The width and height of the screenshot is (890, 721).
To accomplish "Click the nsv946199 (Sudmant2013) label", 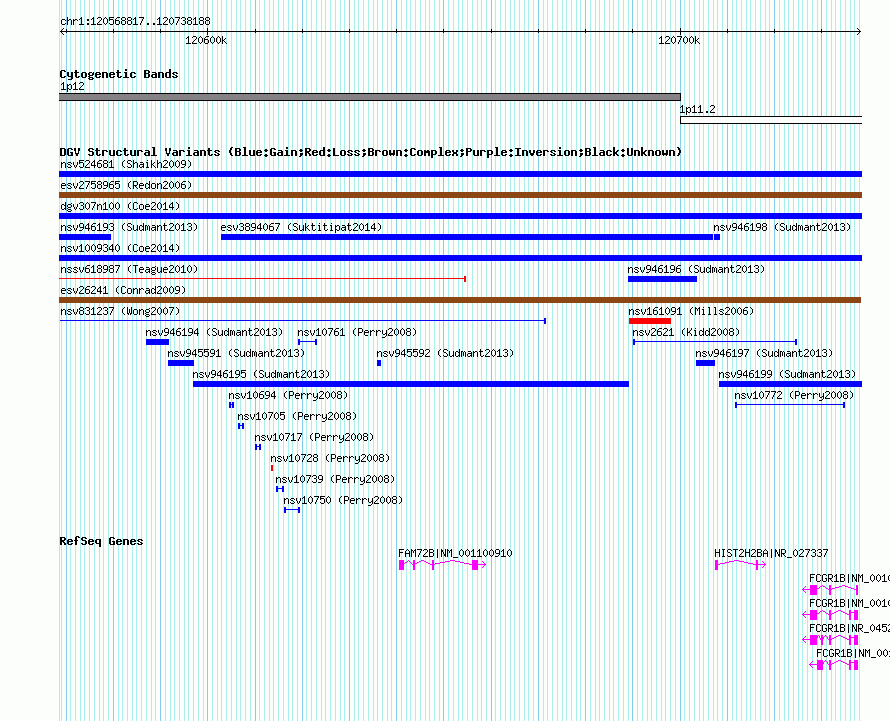I will coord(787,375).
